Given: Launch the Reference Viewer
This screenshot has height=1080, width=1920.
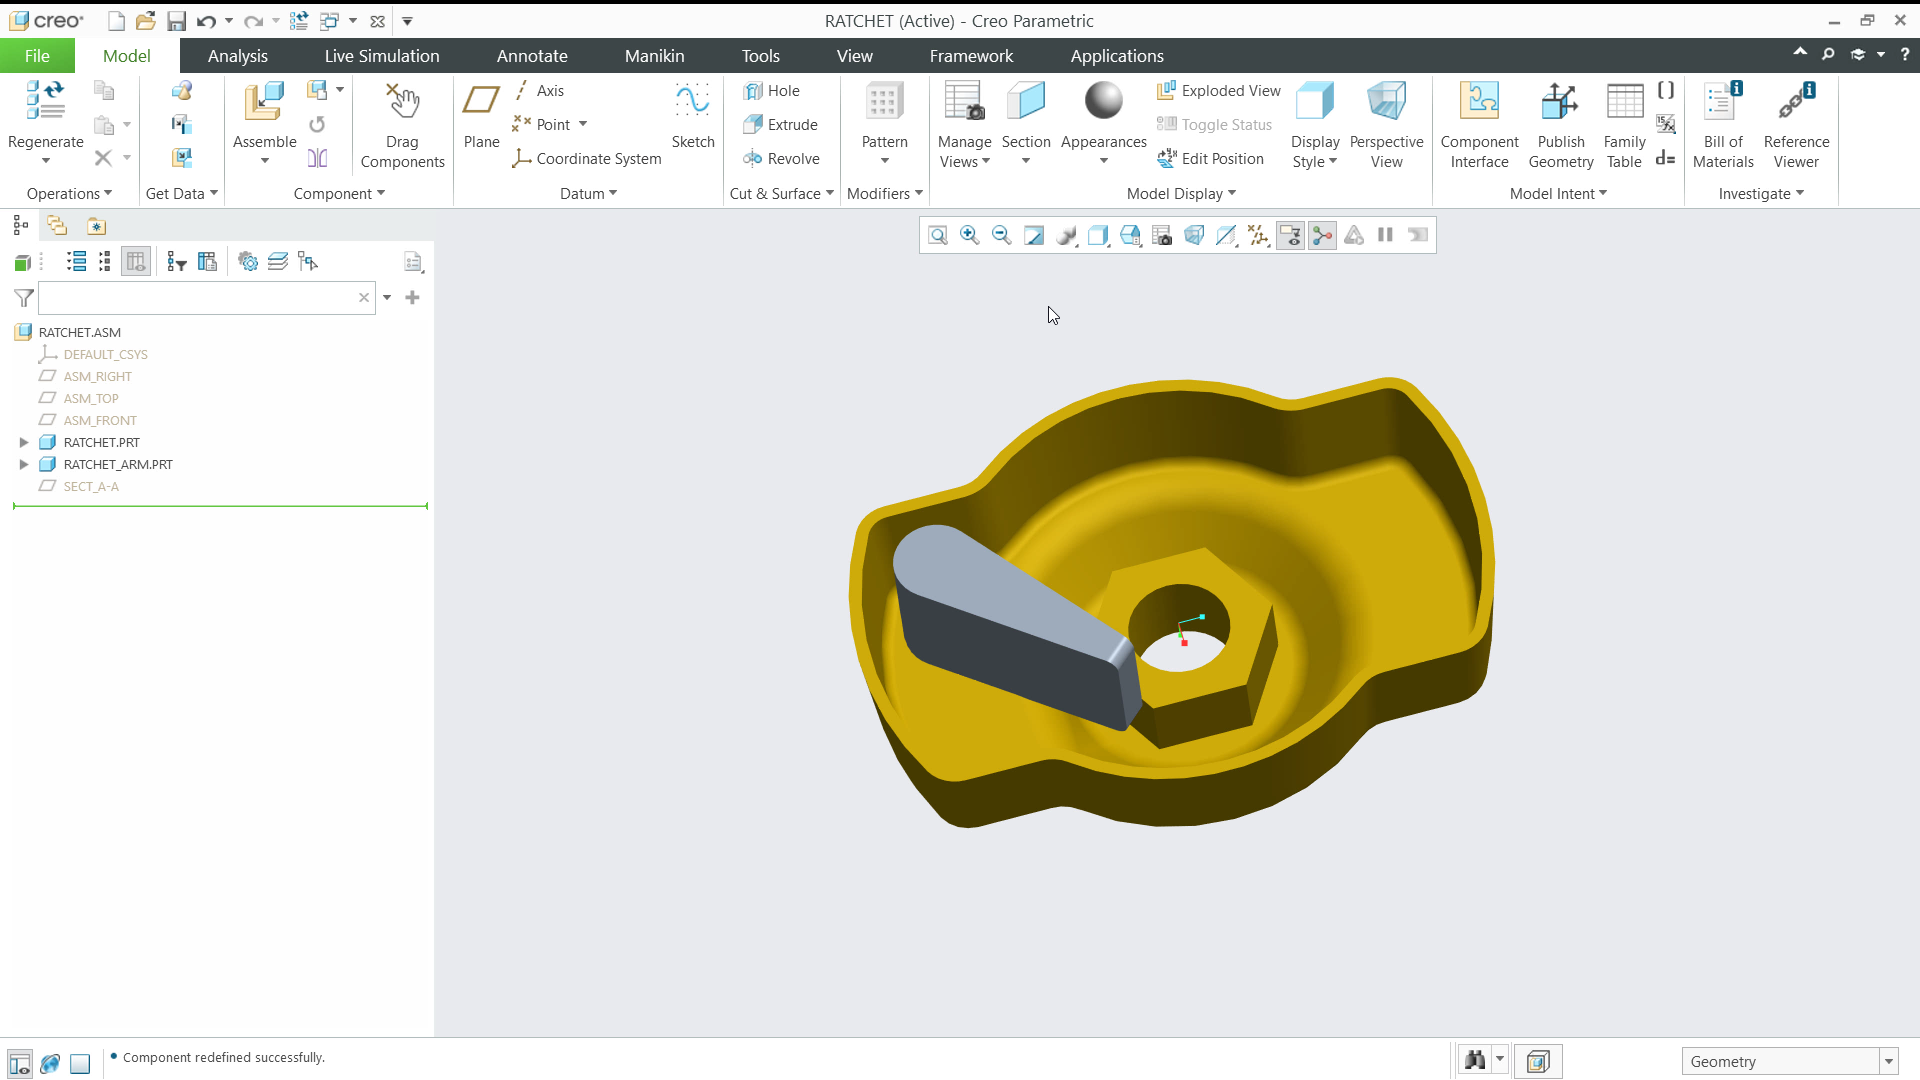Looking at the screenshot, I should pyautogui.click(x=1796, y=125).
